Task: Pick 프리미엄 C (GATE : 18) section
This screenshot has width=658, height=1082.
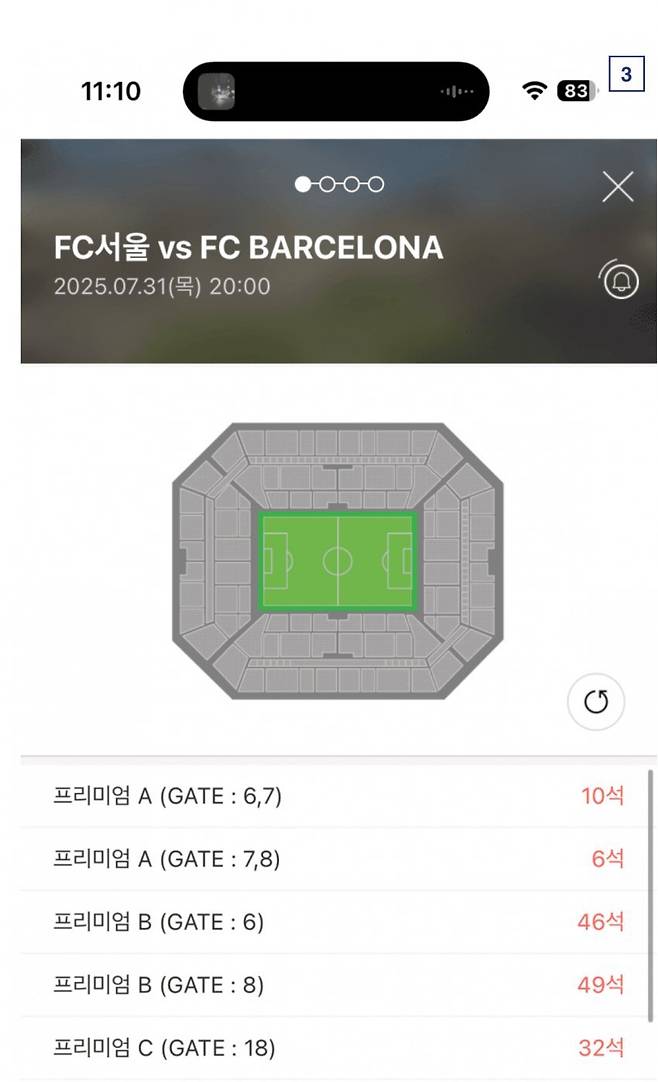Action: (164, 1048)
